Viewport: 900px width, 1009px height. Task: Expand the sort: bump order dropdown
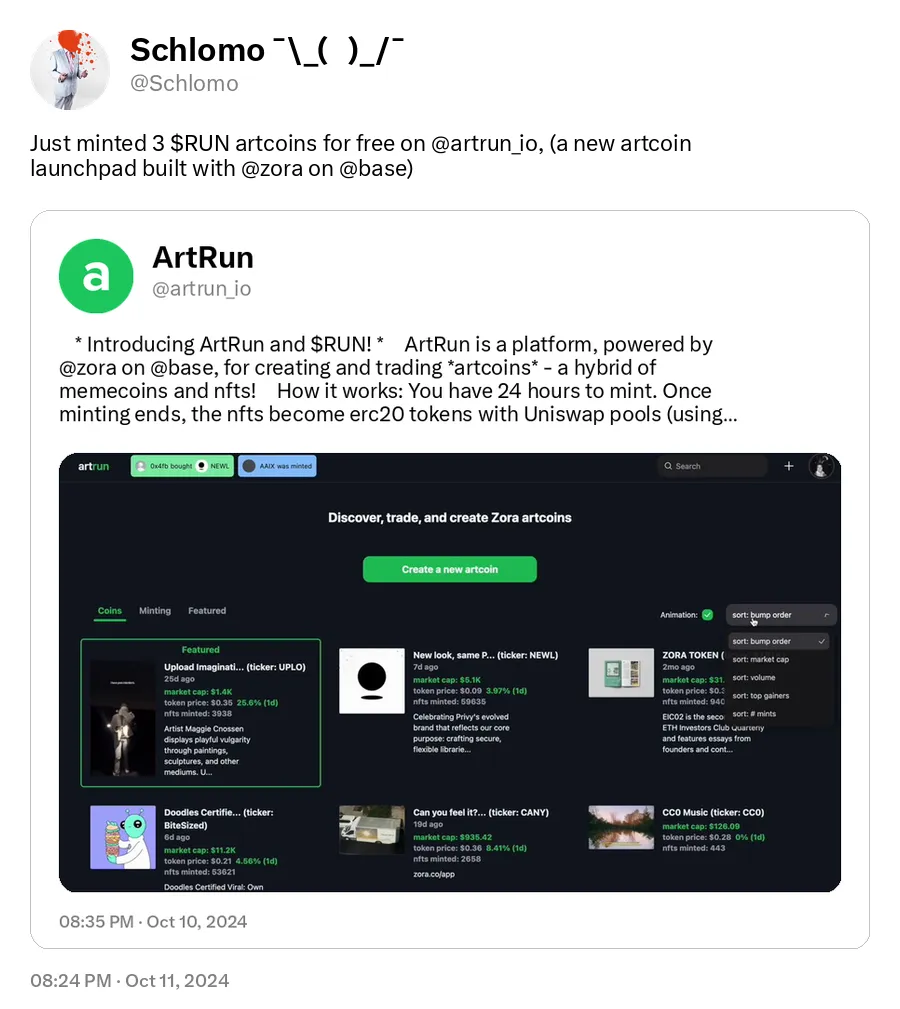(781, 615)
